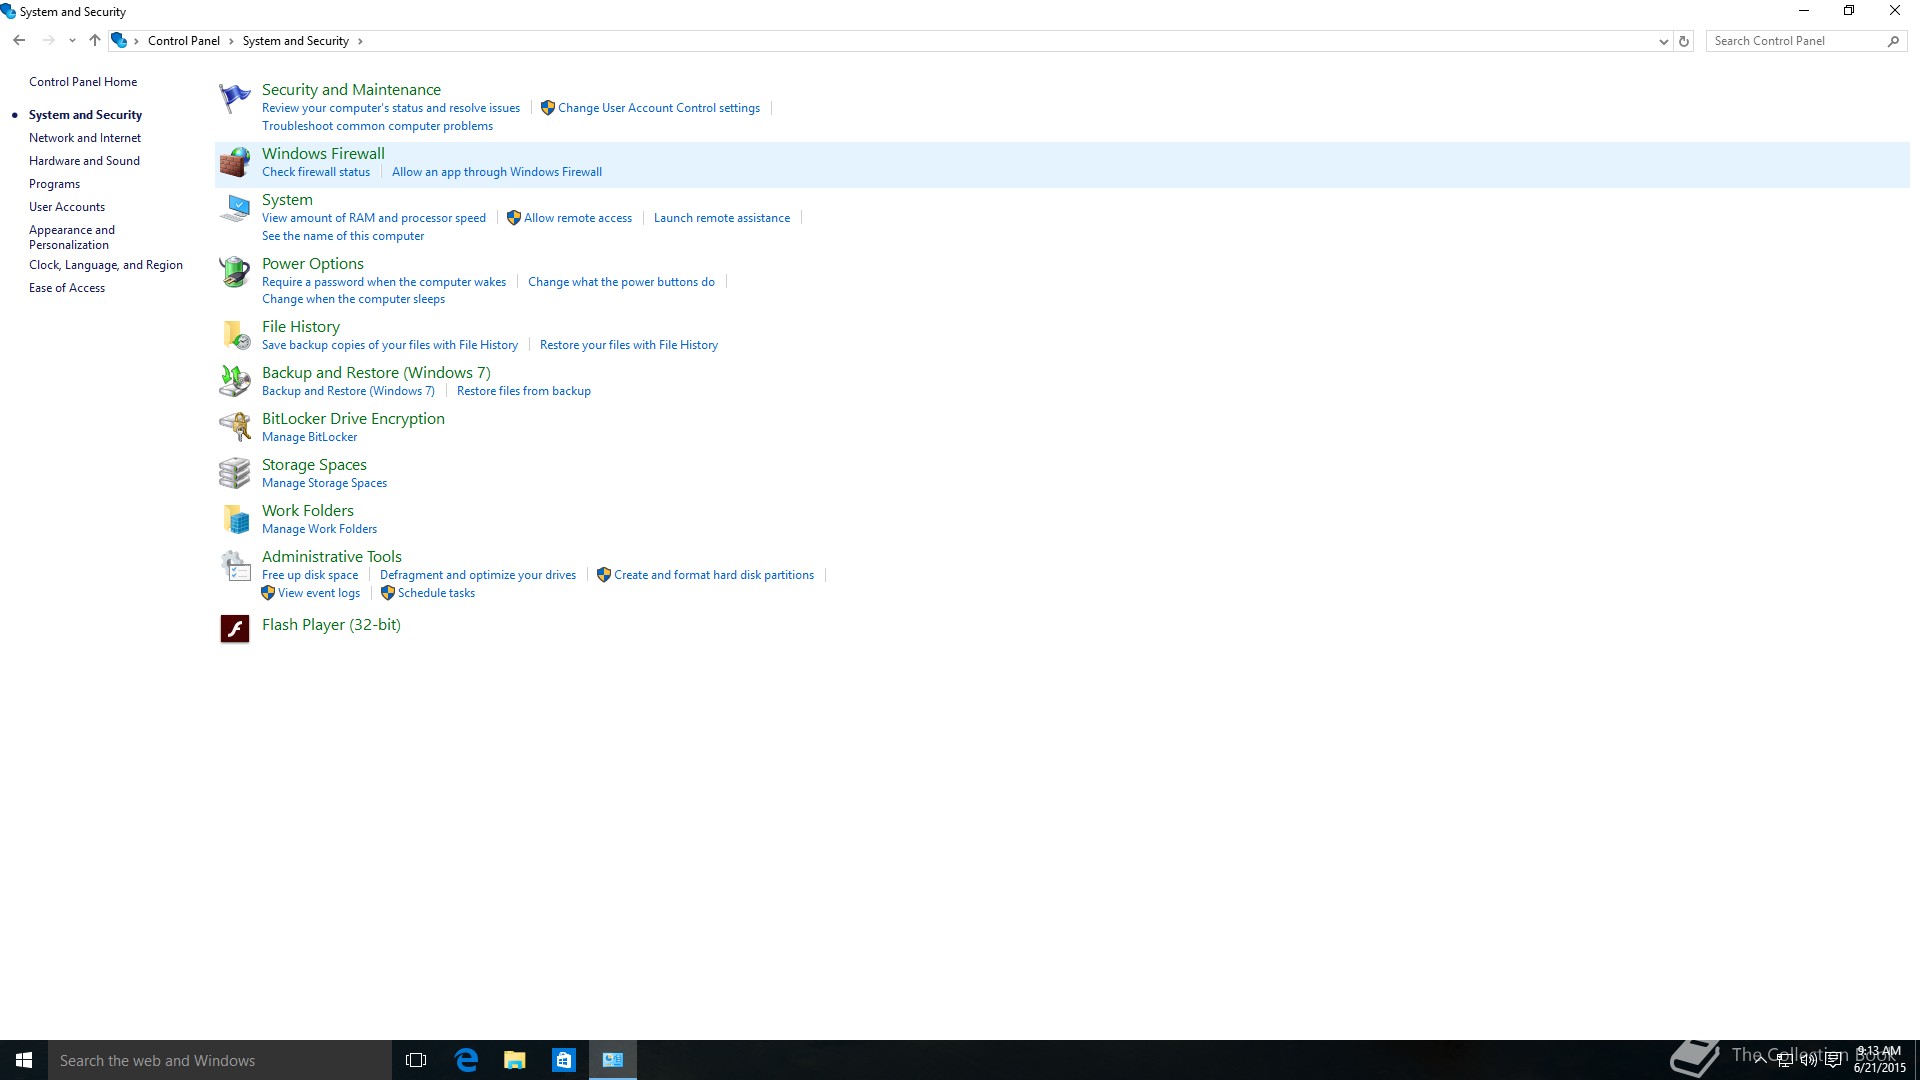Click Defragment and optimize your drives

click(478, 575)
